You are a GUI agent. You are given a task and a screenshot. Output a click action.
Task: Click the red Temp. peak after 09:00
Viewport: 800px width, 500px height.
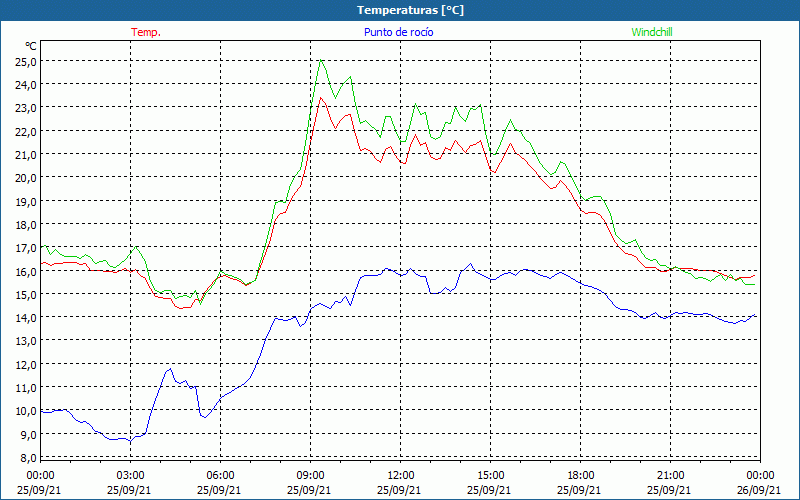click(320, 98)
